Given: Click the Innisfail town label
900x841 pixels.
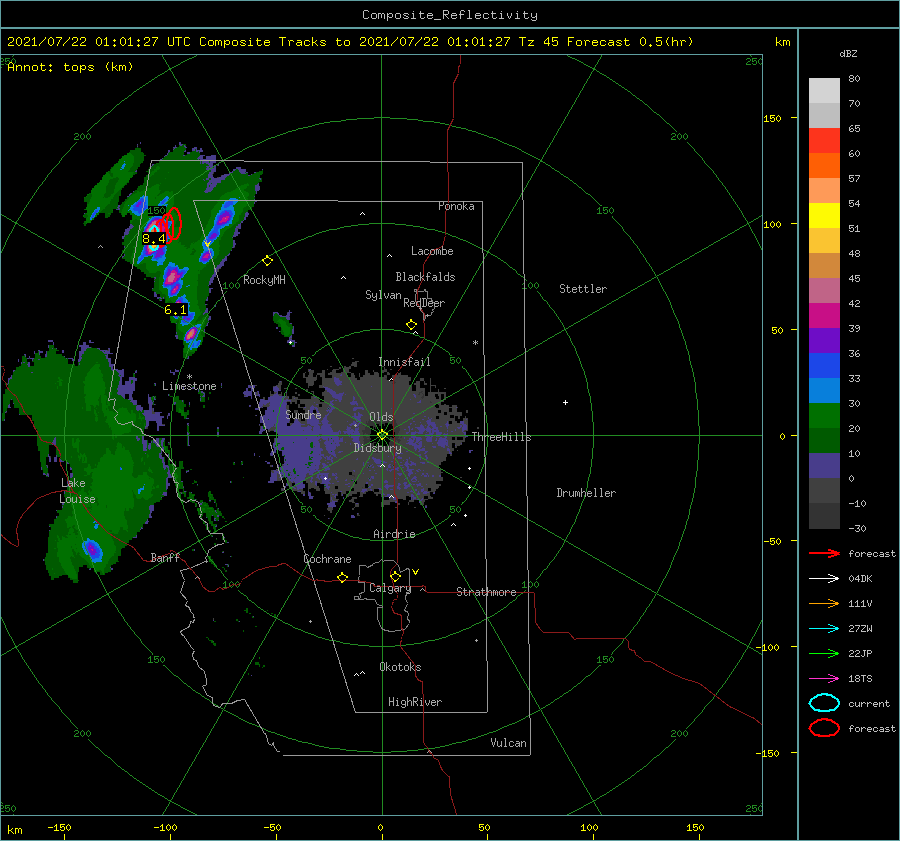Looking at the screenshot, I should click(404, 362).
